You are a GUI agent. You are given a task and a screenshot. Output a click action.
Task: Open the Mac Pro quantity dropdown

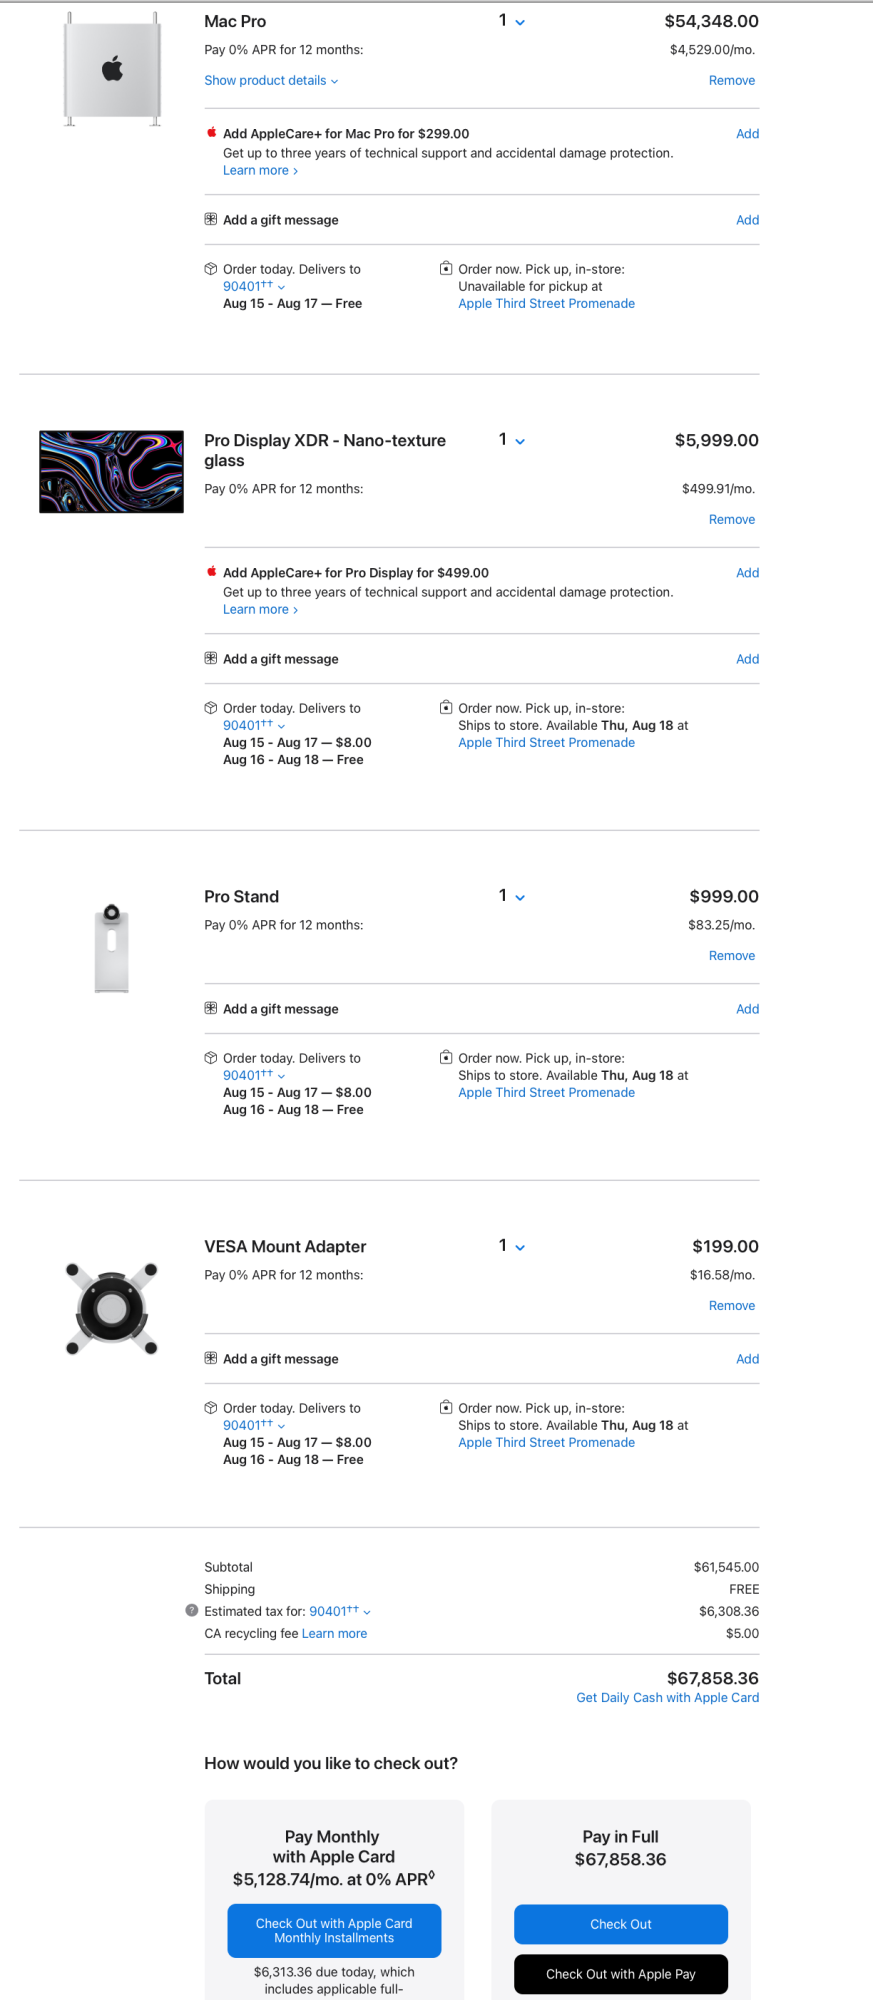click(x=511, y=21)
